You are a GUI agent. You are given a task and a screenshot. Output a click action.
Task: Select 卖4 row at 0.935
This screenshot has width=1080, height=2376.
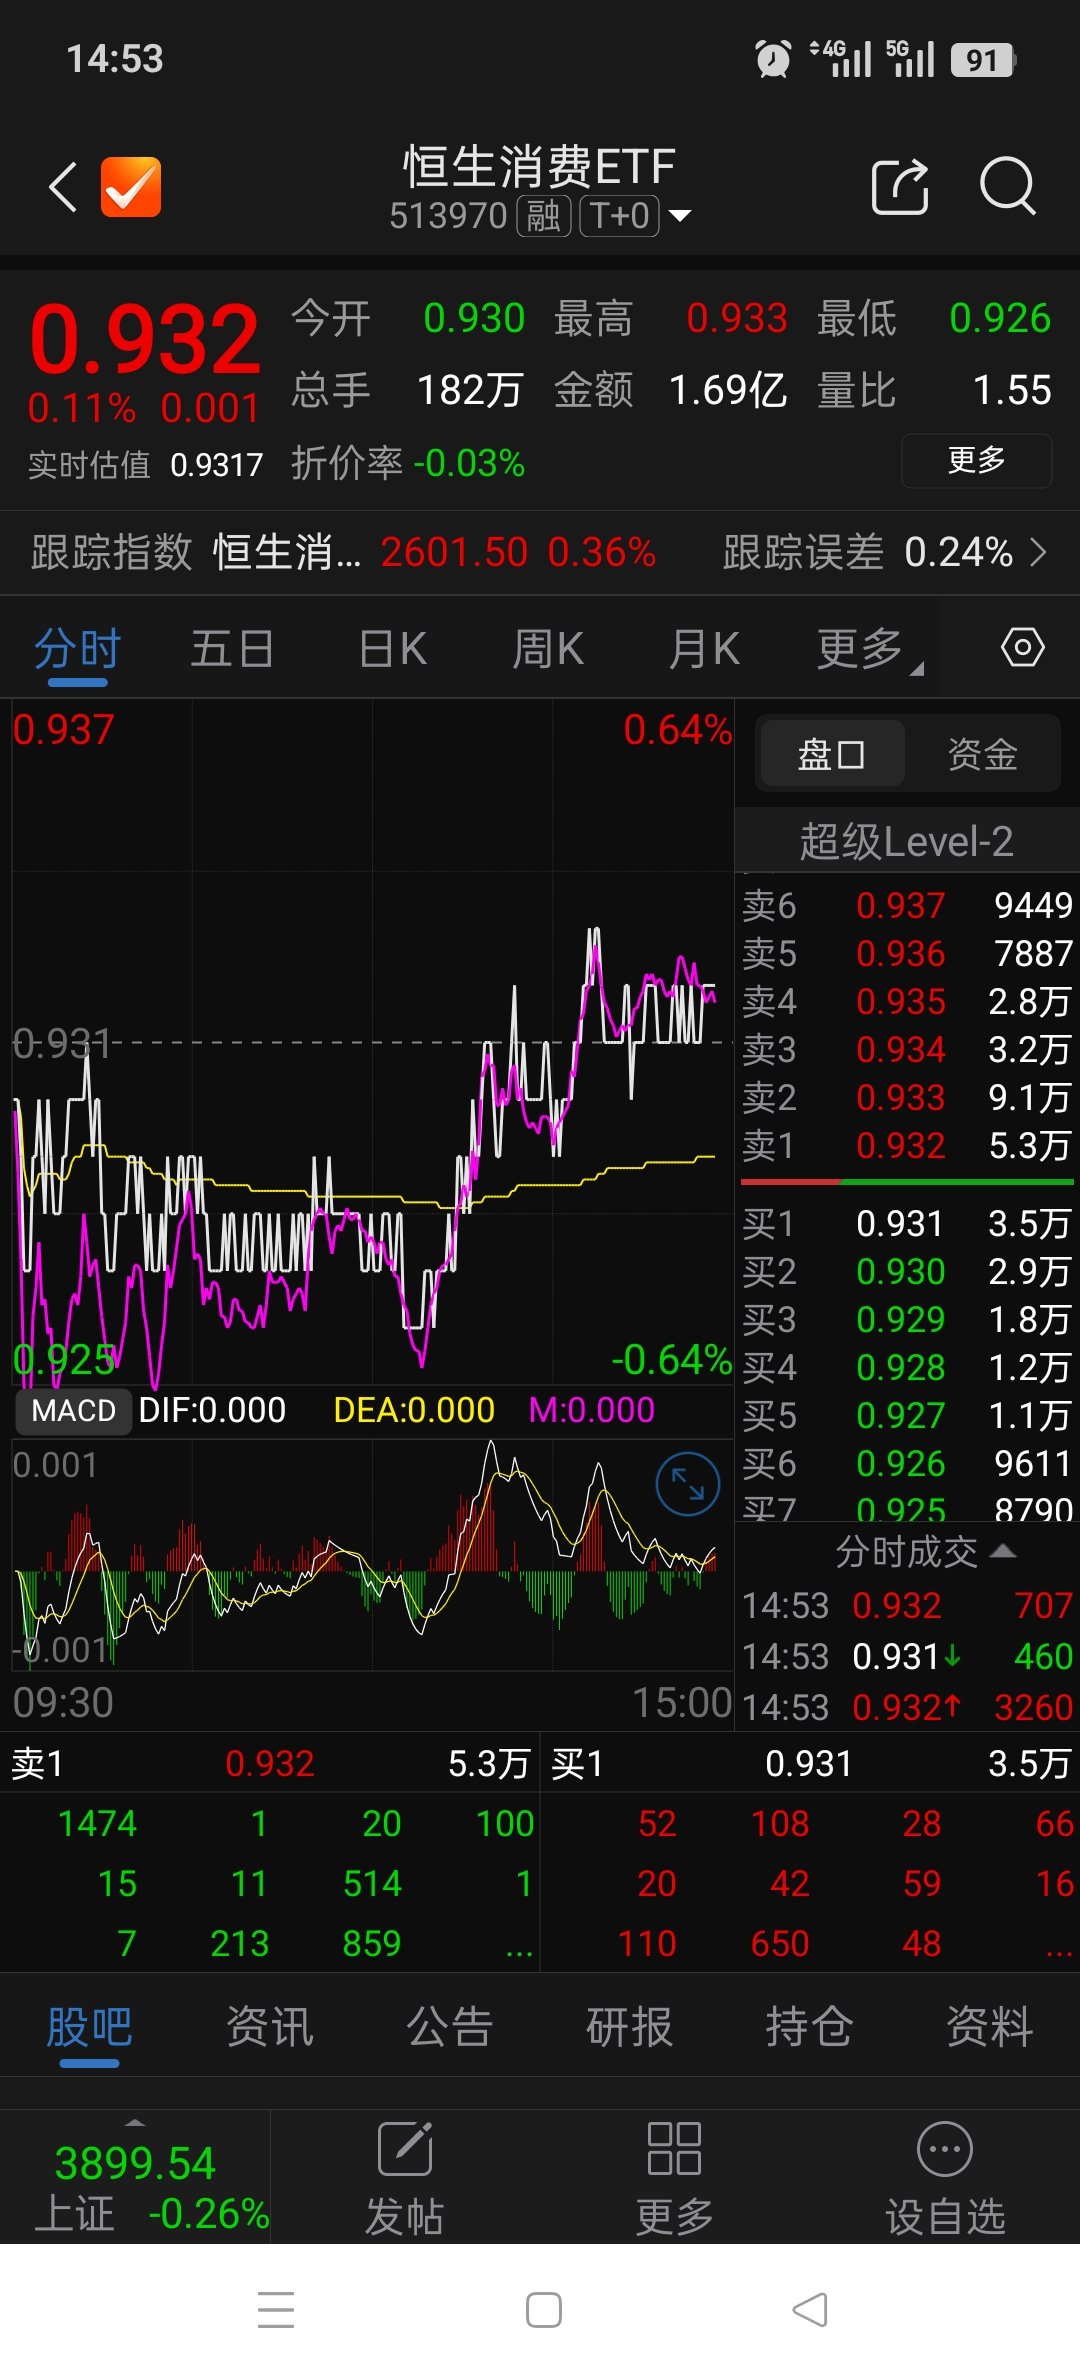[x=907, y=1002]
